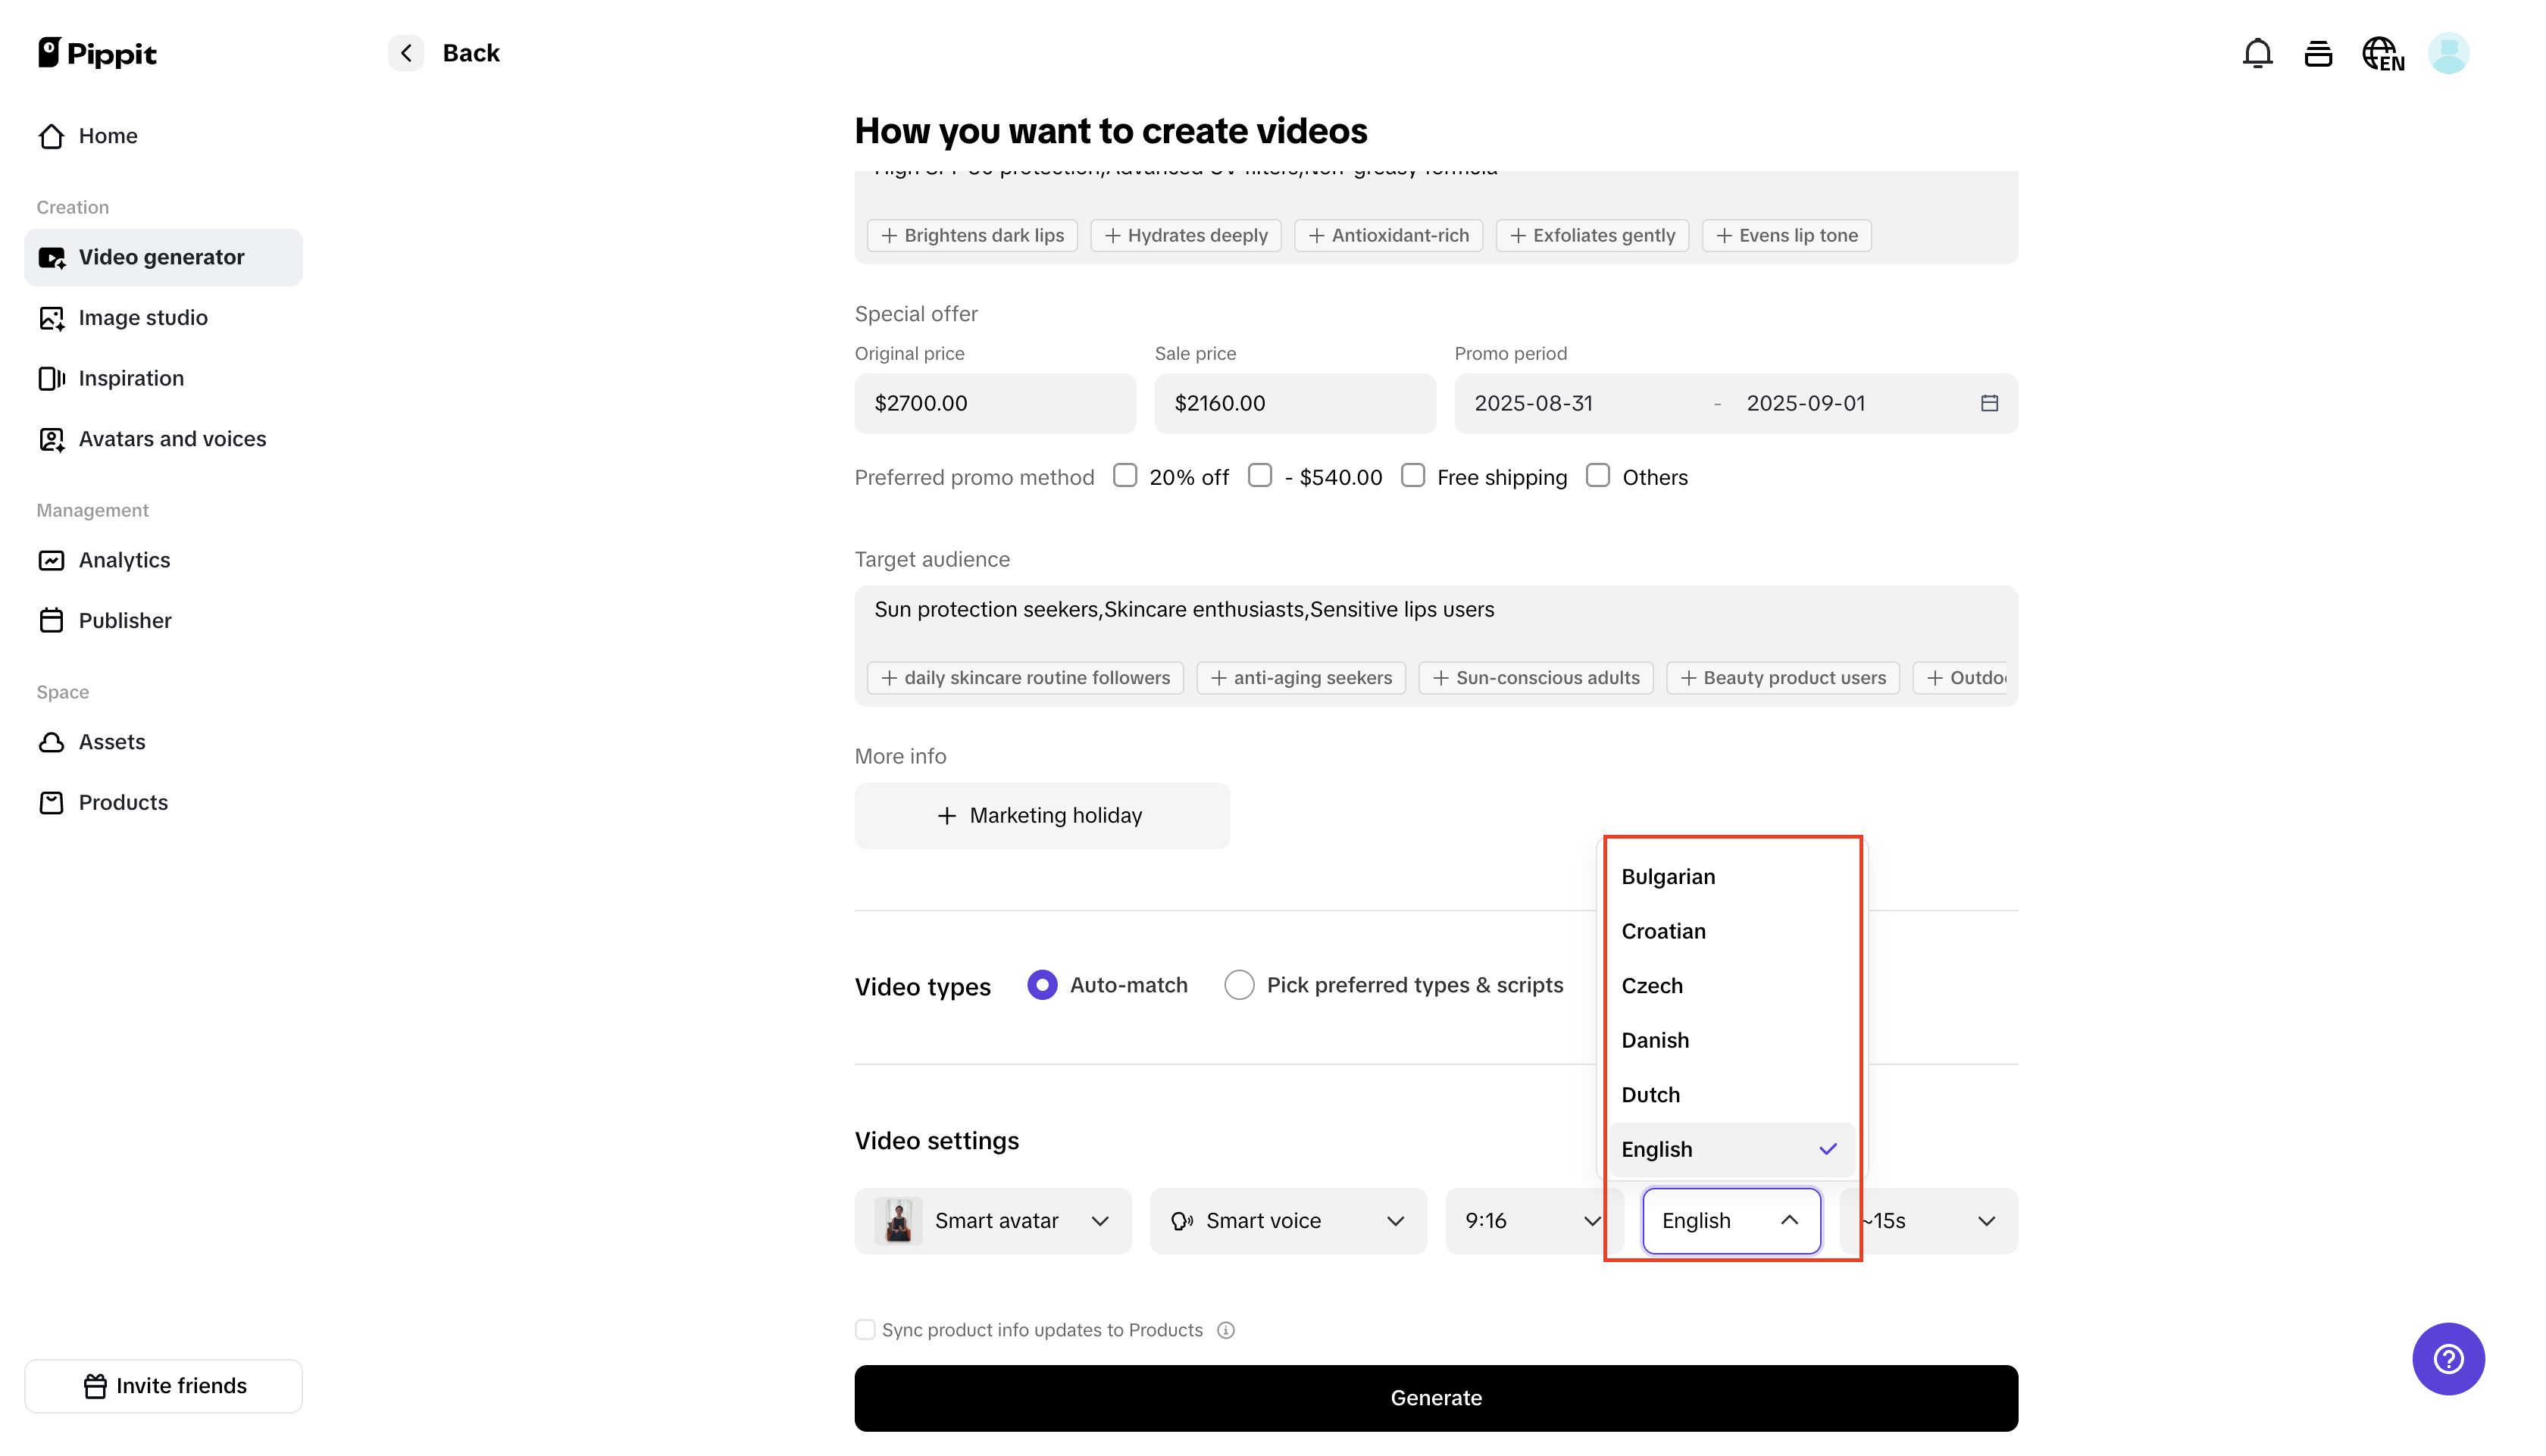This screenshot has width=2546, height=1456.
Task: Check the 20% off promo option
Action: tap(1125, 475)
